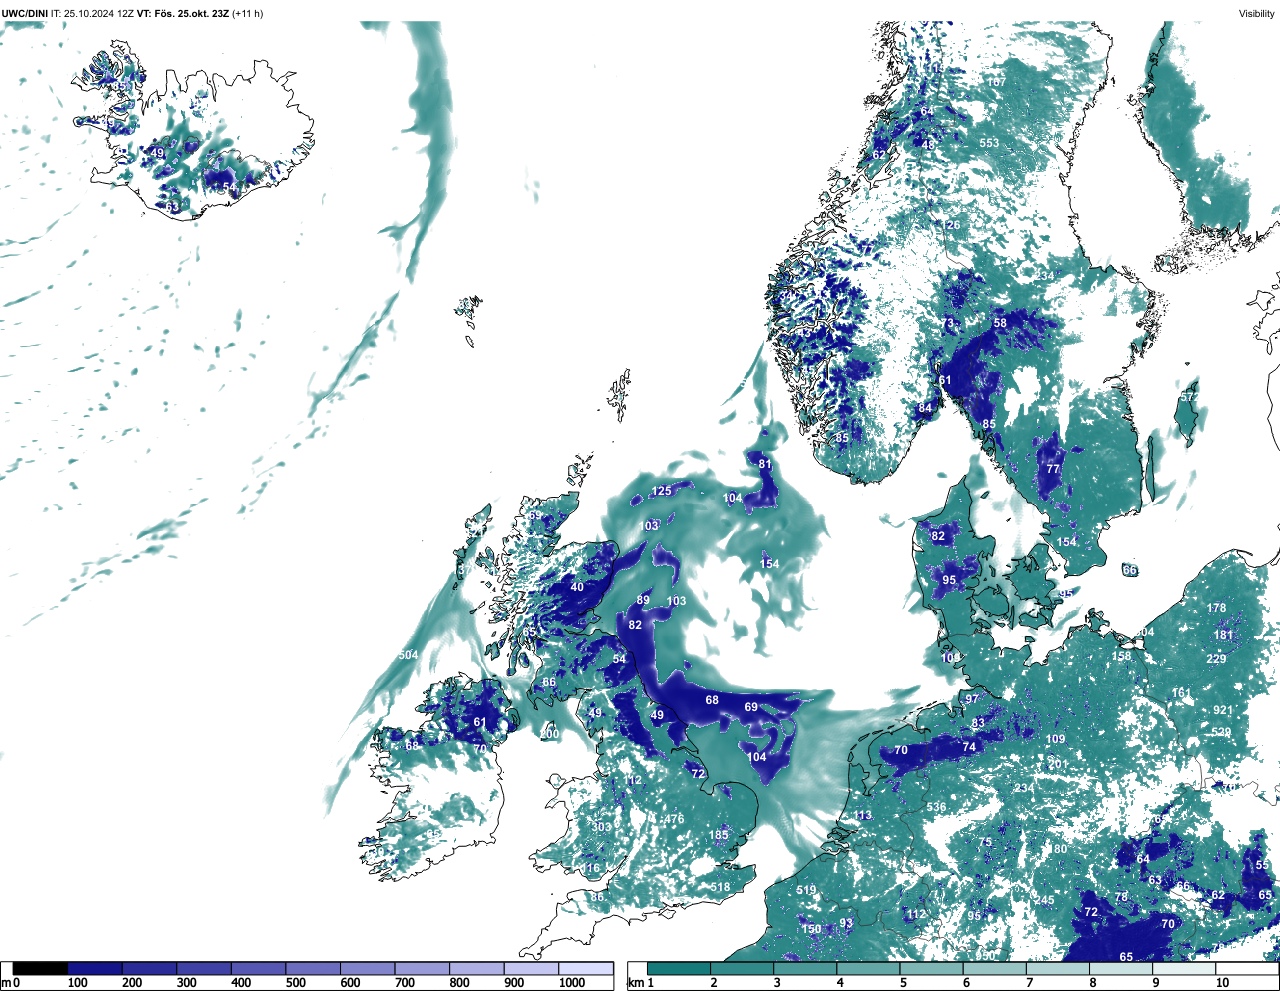
Task: Click the '40' value over the Scottish Highlands
Action: [577, 587]
